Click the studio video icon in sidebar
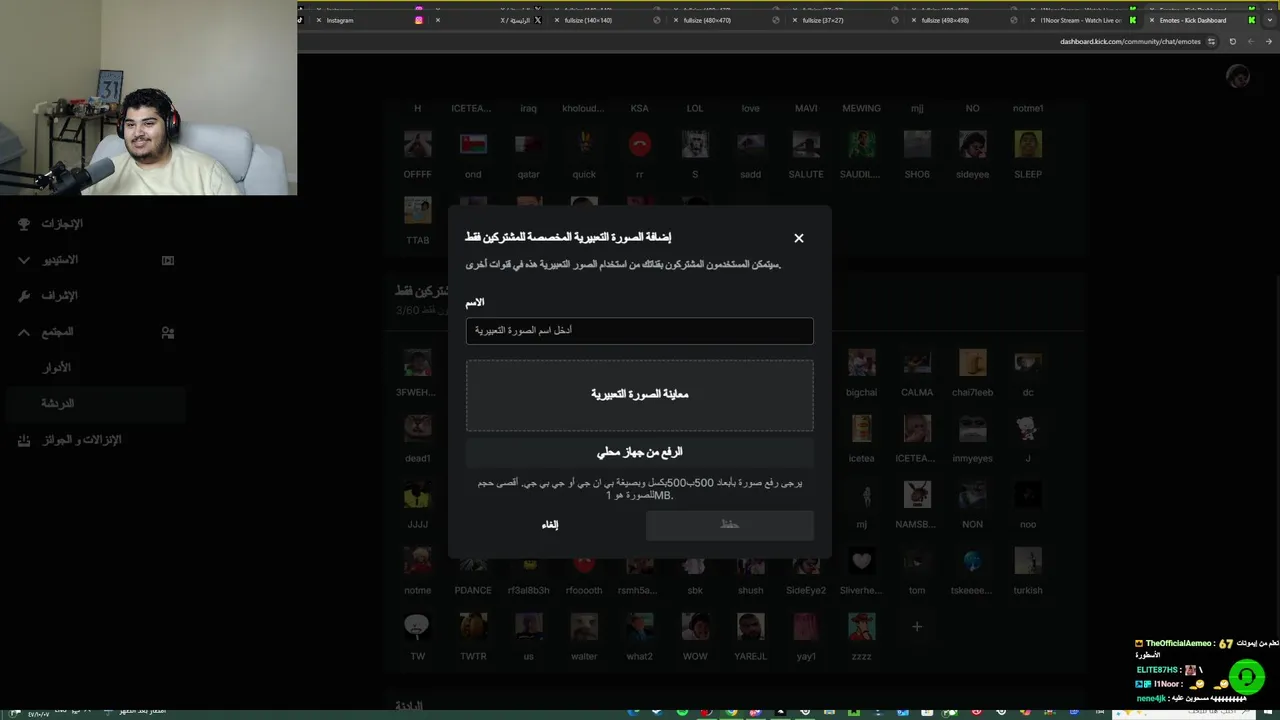This screenshot has height=720, width=1280. (168, 260)
